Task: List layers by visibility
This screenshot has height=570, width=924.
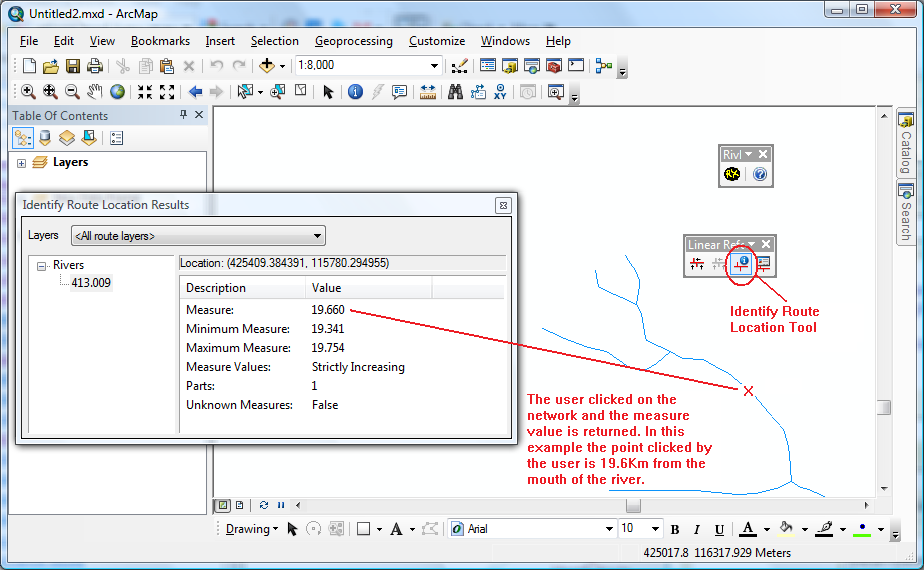Action: pos(67,139)
